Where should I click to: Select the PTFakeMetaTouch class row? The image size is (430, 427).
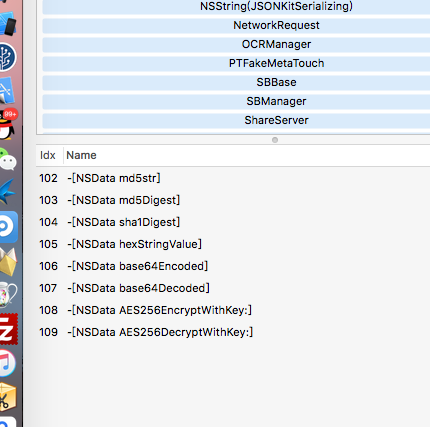click(x=236, y=64)
